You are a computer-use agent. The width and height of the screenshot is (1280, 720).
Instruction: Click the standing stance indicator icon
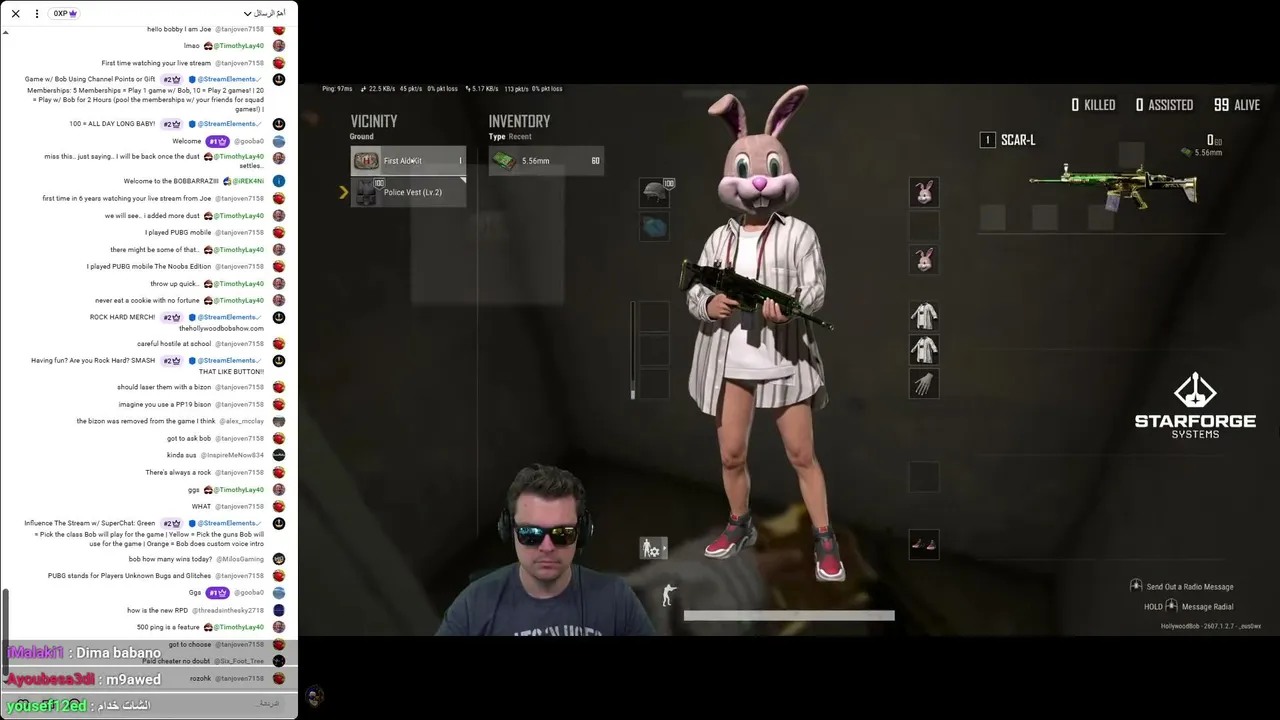point(668,595)
